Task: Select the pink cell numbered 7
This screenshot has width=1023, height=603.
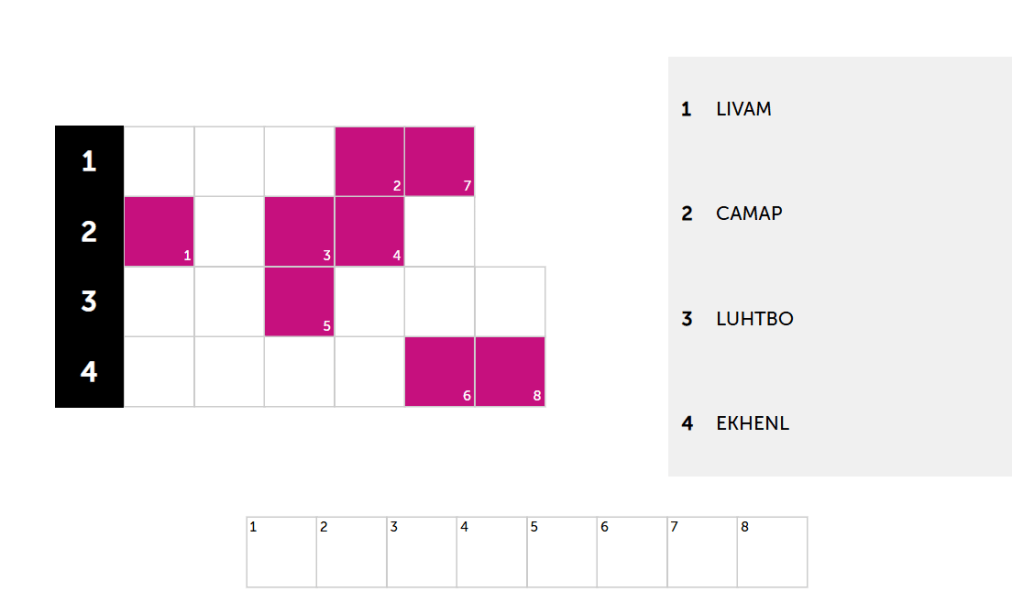Action: tap(439, 161)
